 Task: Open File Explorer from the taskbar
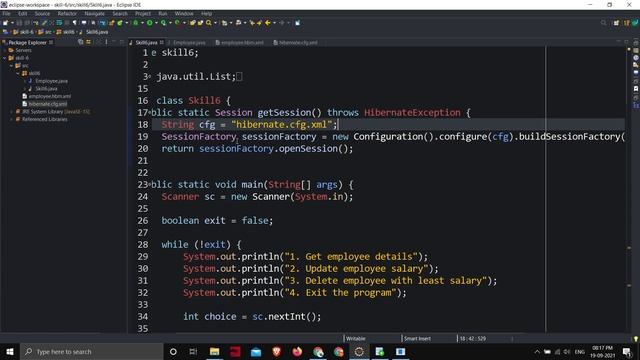pyautogui.click(x=214, y=351)
